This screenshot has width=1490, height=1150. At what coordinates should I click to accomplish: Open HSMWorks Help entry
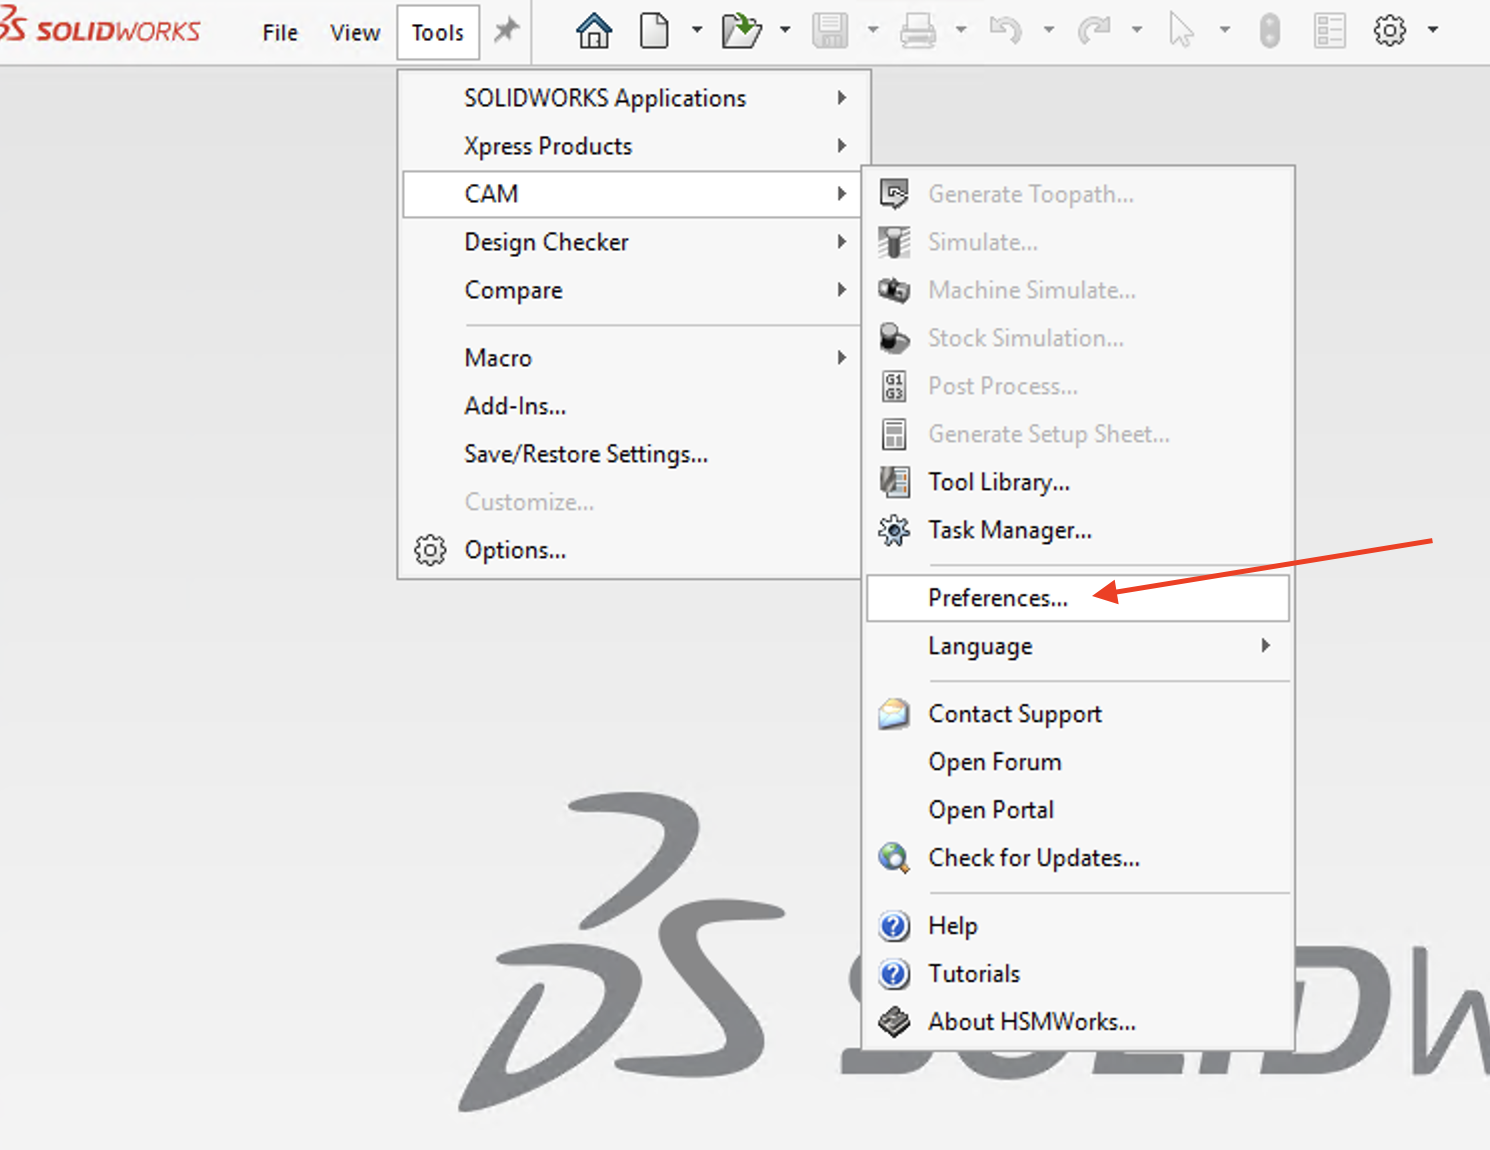click(x=1079, y=926)
